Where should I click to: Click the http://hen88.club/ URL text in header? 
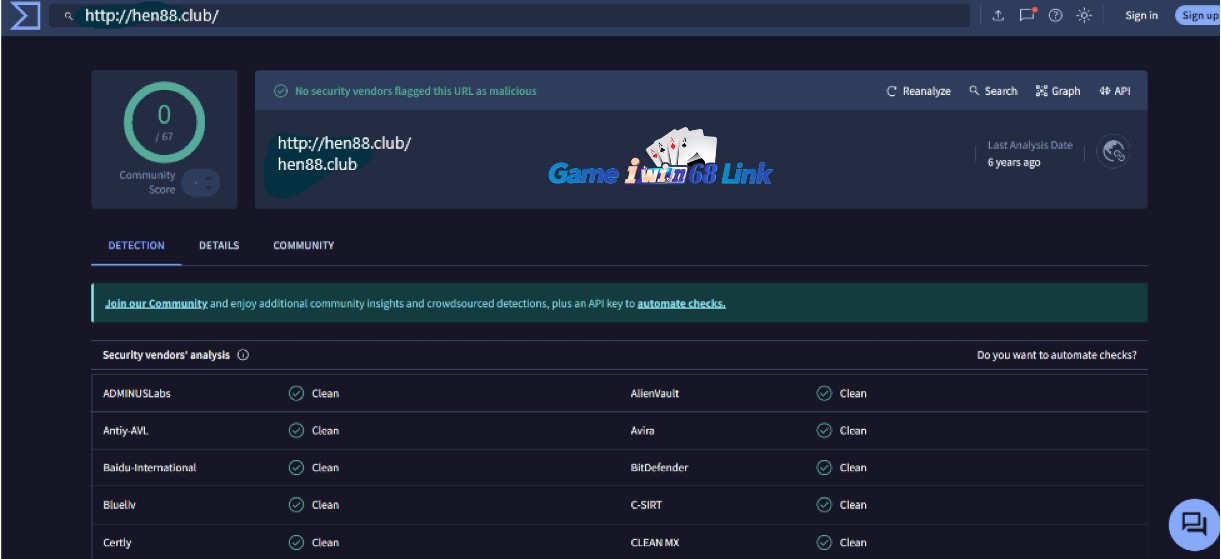[344, 143]
